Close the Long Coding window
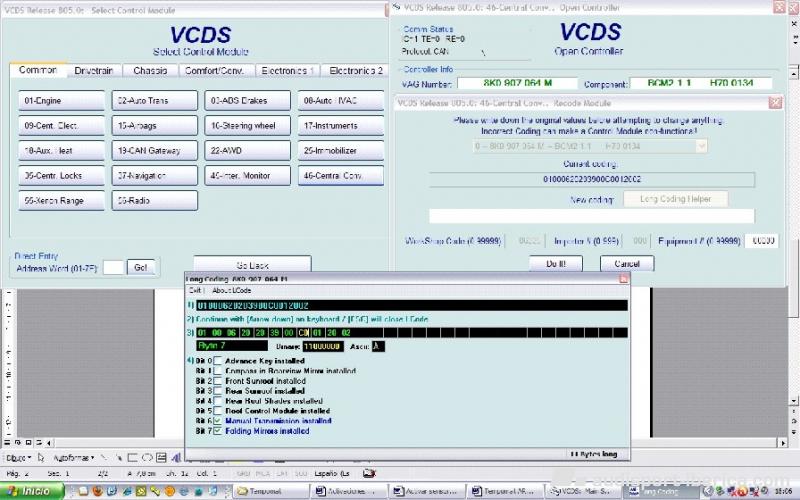This screenshot has height=500, width=800. [x=623, y=279]
